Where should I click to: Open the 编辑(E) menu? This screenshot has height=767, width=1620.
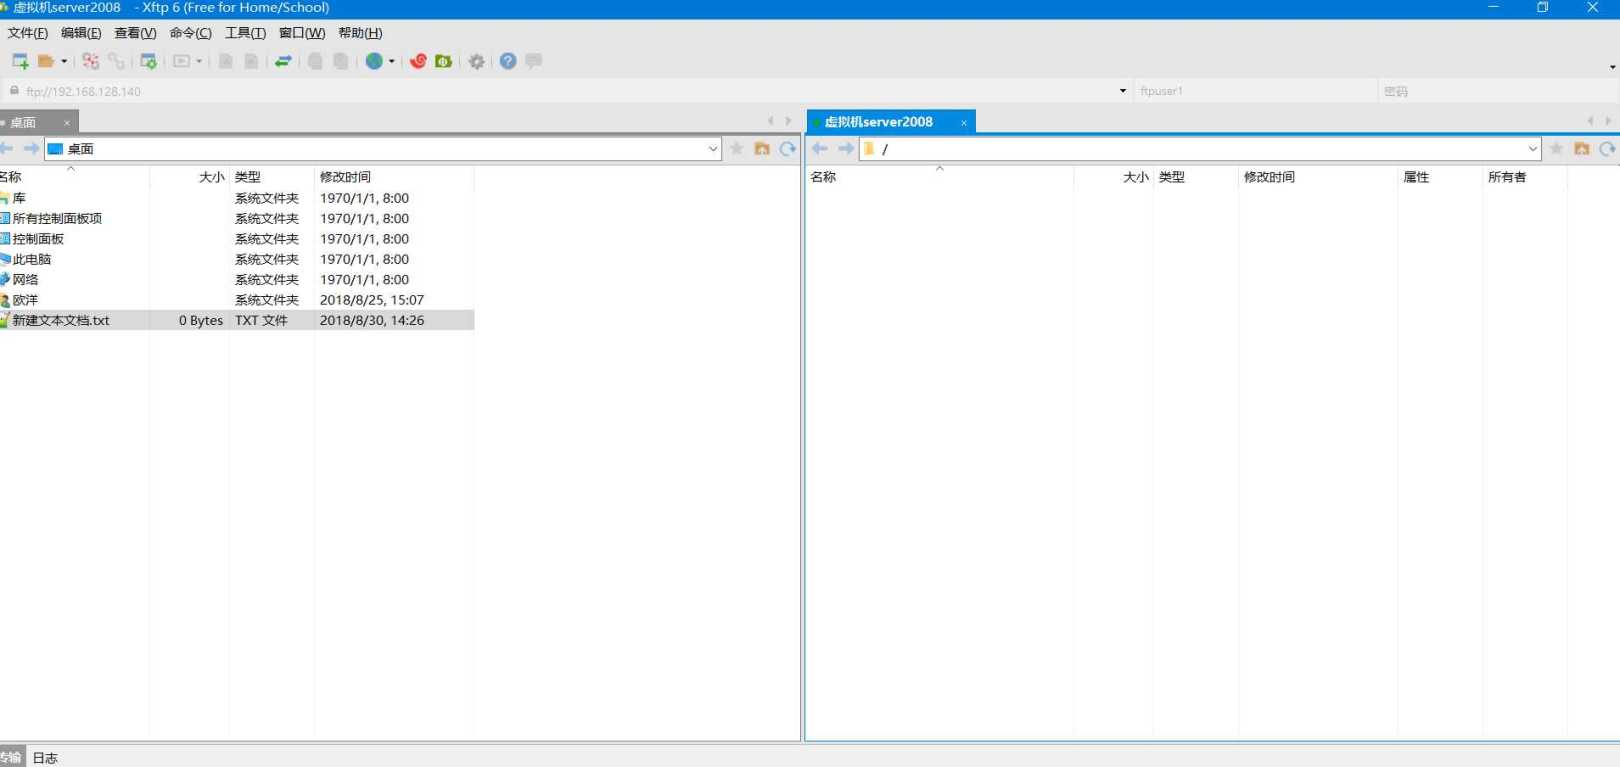[x=81, y=33]
